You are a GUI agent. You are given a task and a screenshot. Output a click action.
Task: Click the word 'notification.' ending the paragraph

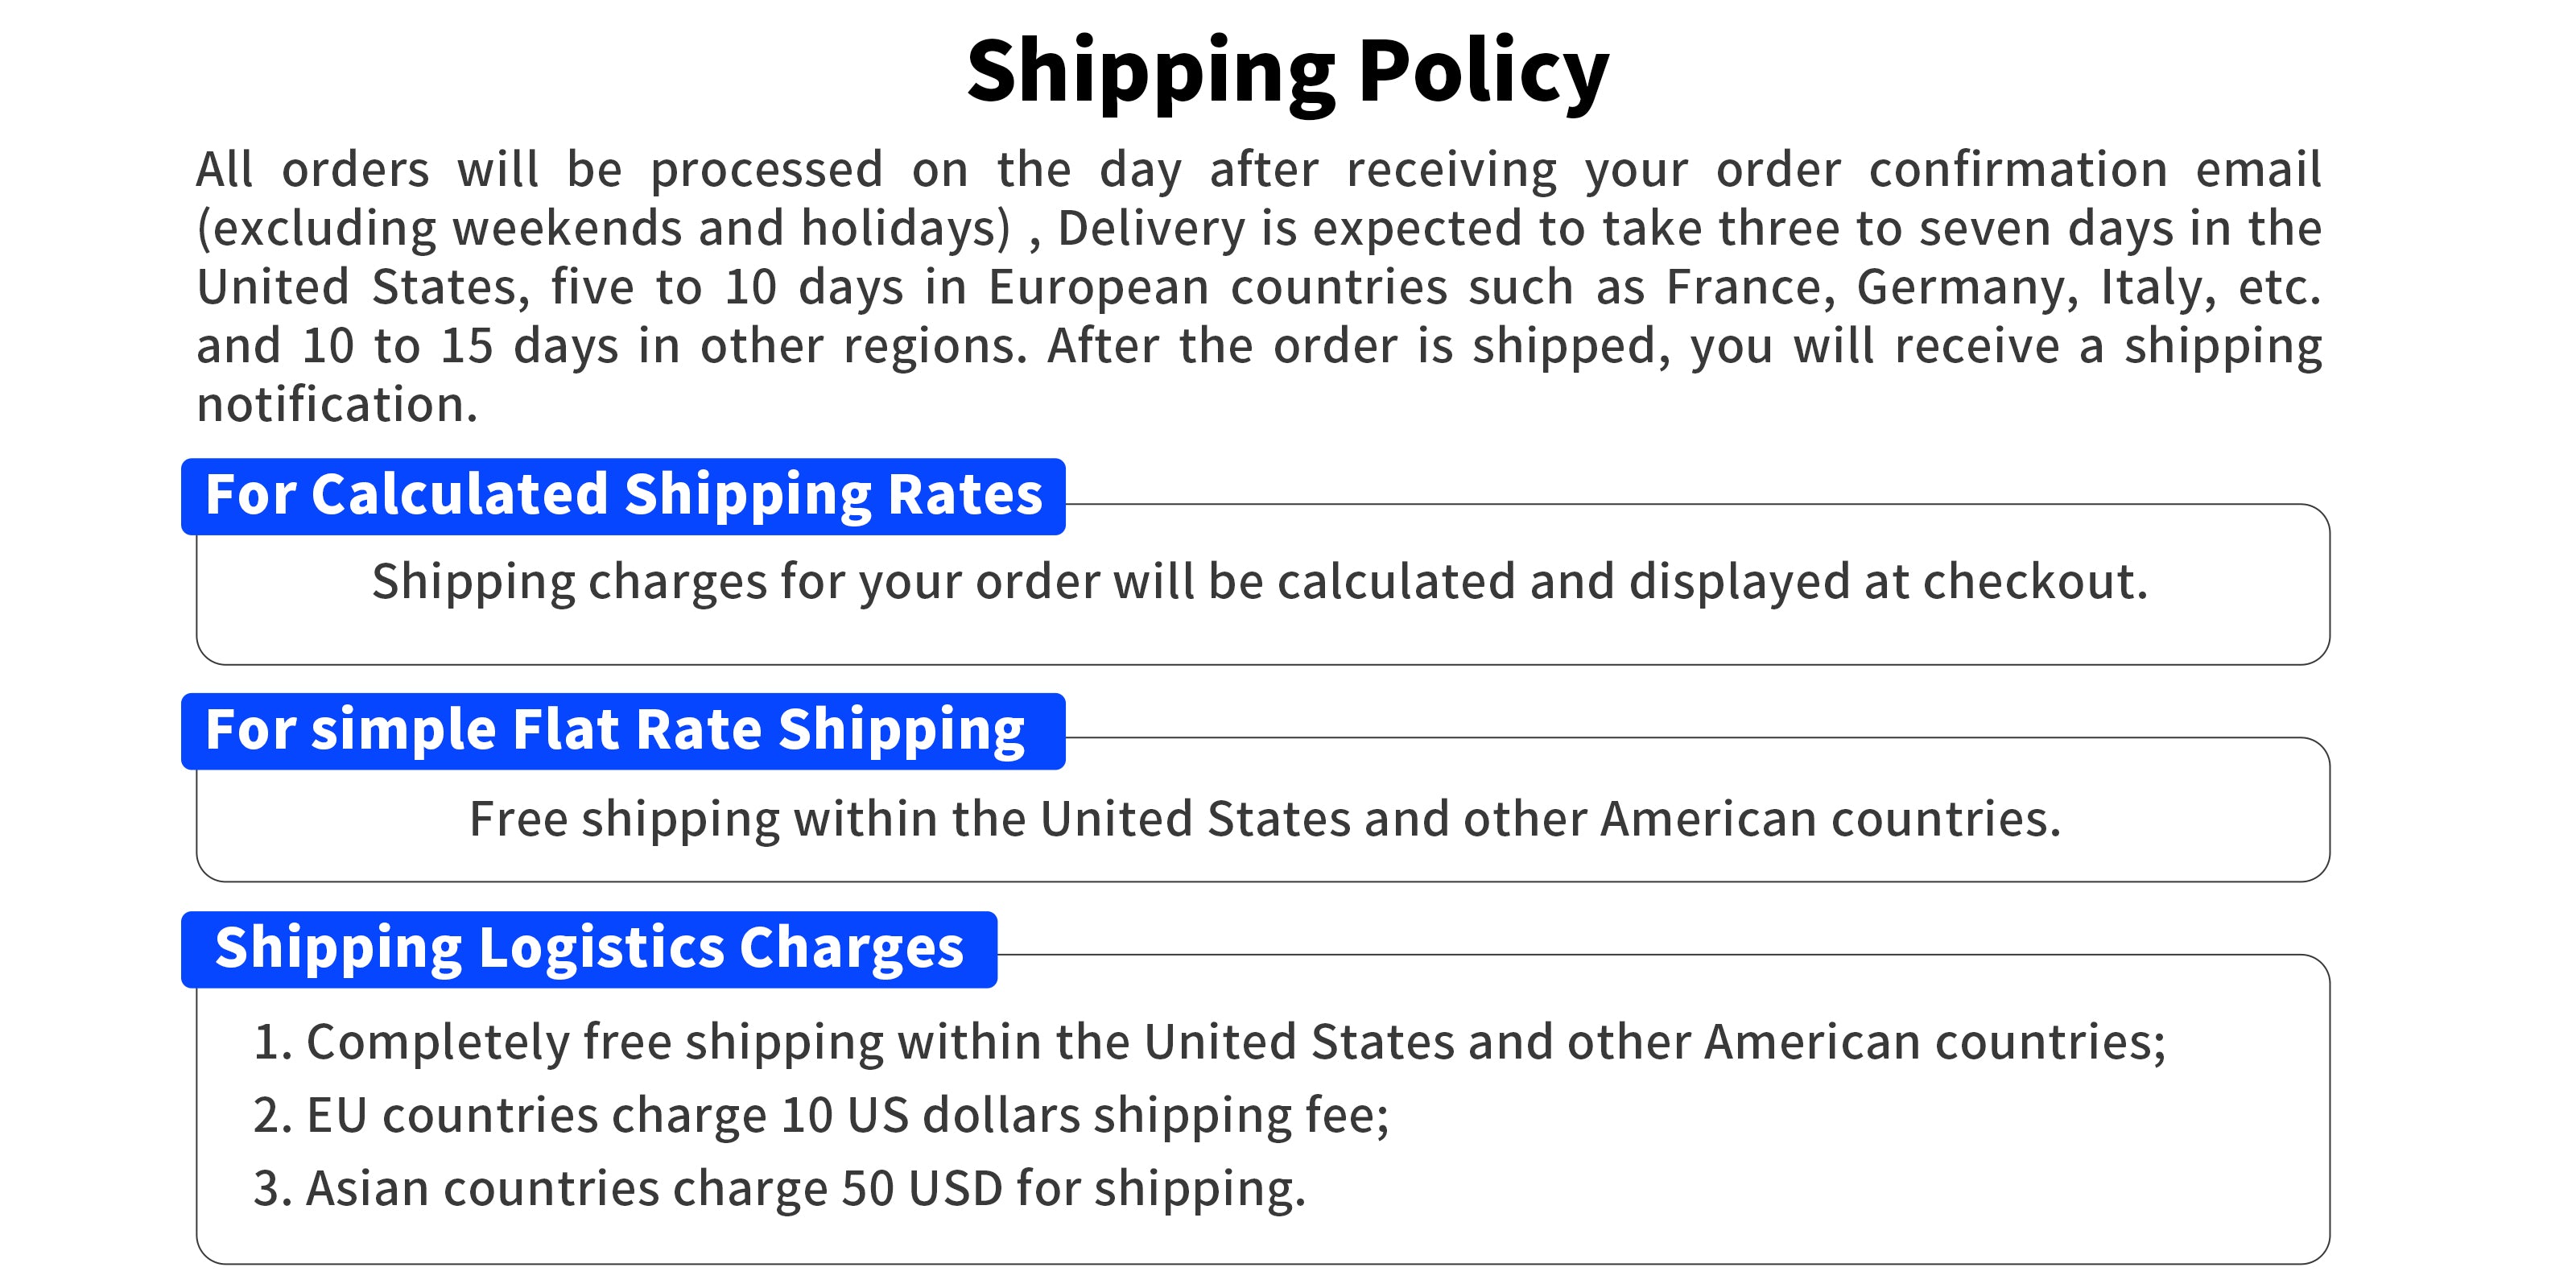pyautogui.click(x=337, y=405)
